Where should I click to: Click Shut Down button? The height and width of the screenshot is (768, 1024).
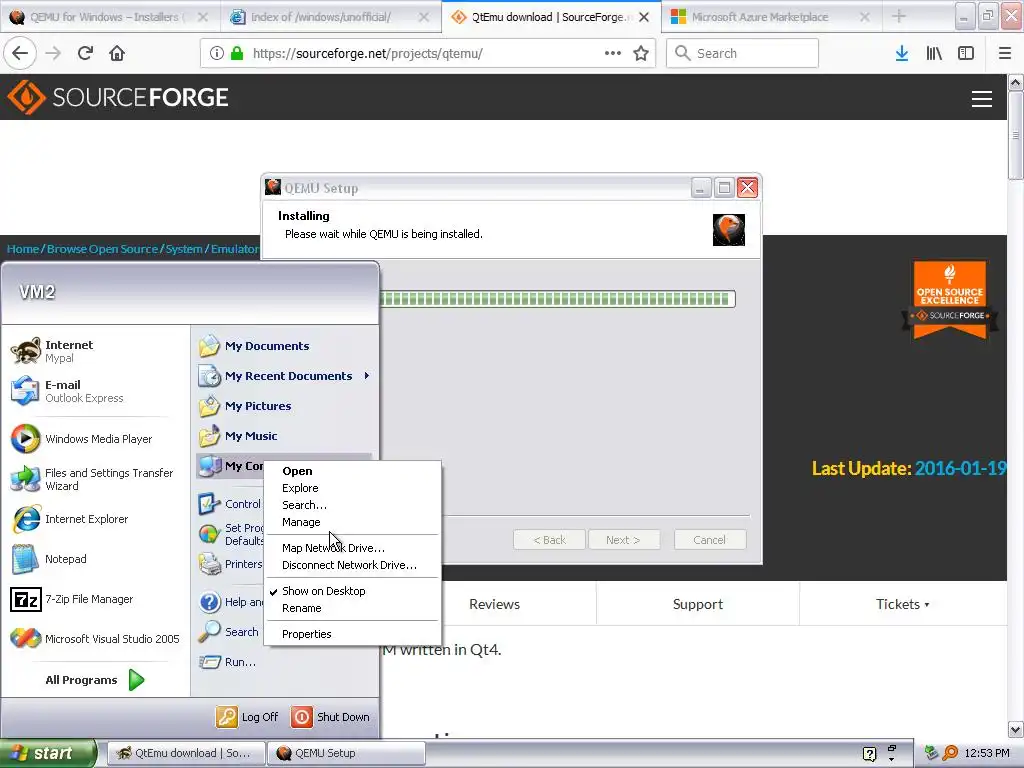(330, 716)
